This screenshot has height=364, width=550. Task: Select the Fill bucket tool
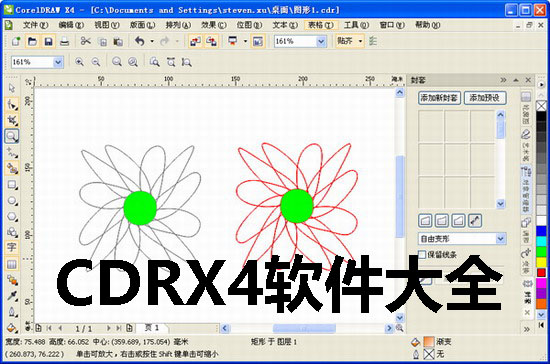[x=12, y=327]
